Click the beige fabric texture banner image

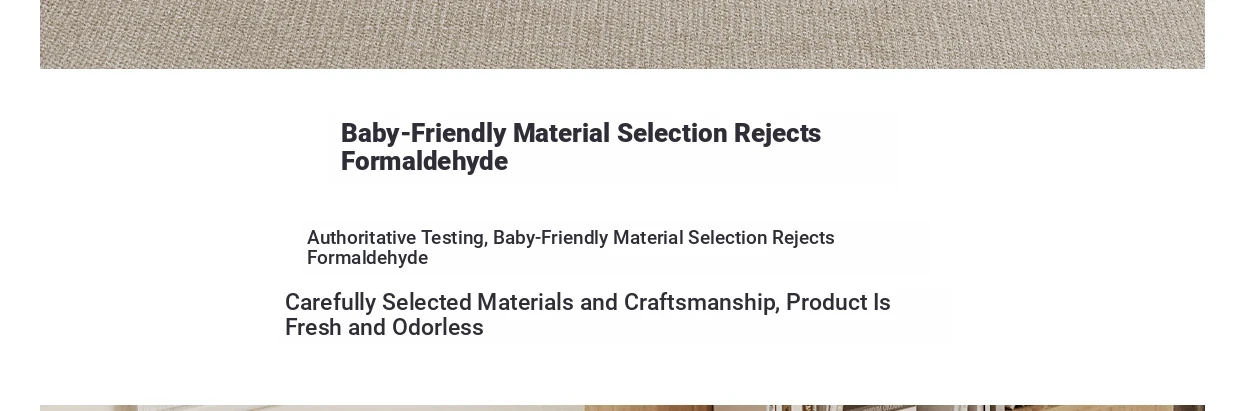click(x=622, y=34)
